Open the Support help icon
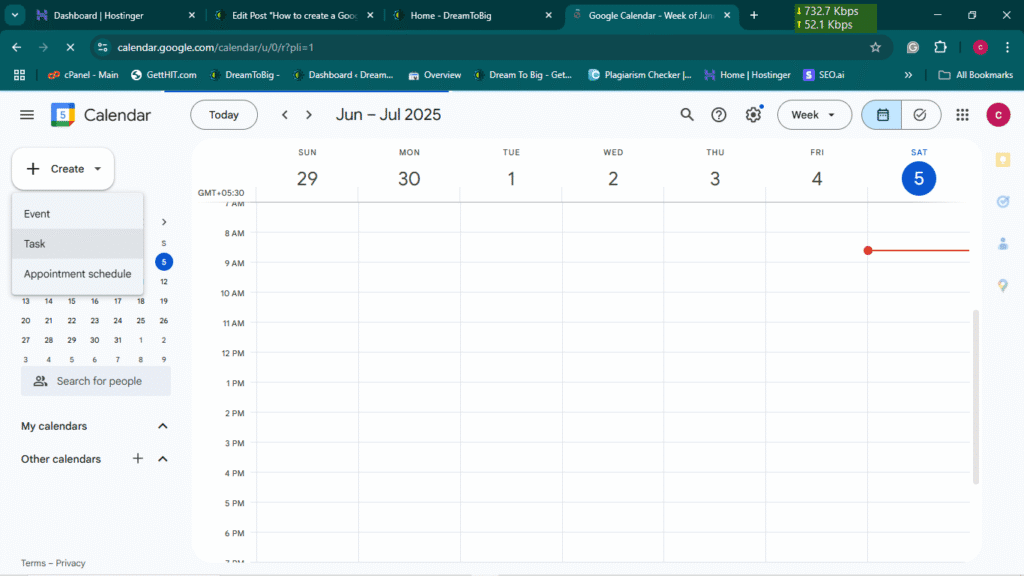The image size is (1024, 576). coord(718,115)
